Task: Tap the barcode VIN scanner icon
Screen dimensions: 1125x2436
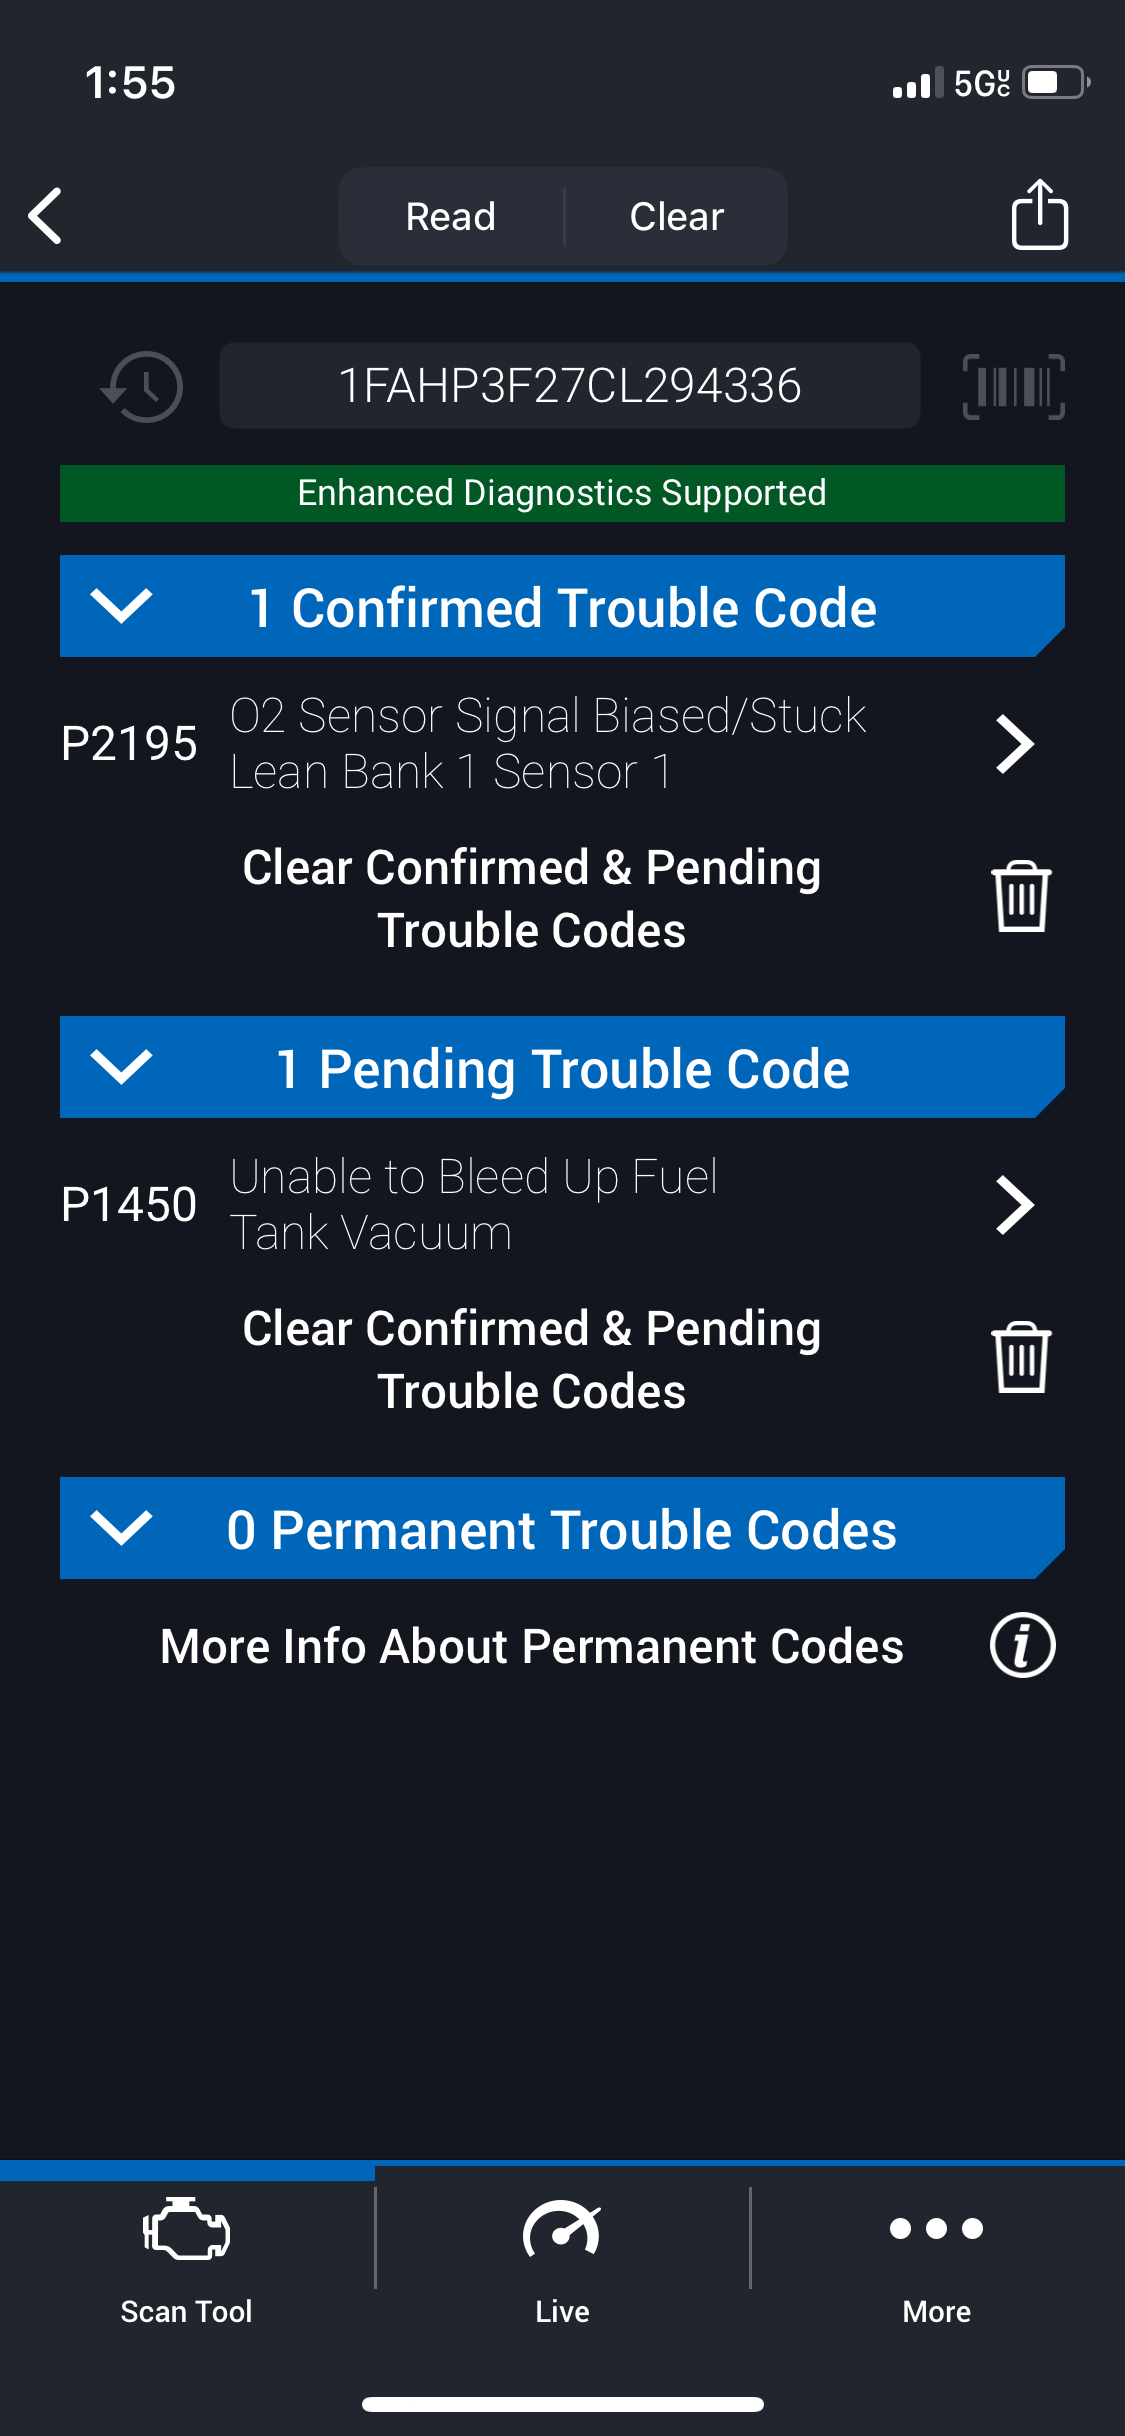Action: coord(1013,386)
